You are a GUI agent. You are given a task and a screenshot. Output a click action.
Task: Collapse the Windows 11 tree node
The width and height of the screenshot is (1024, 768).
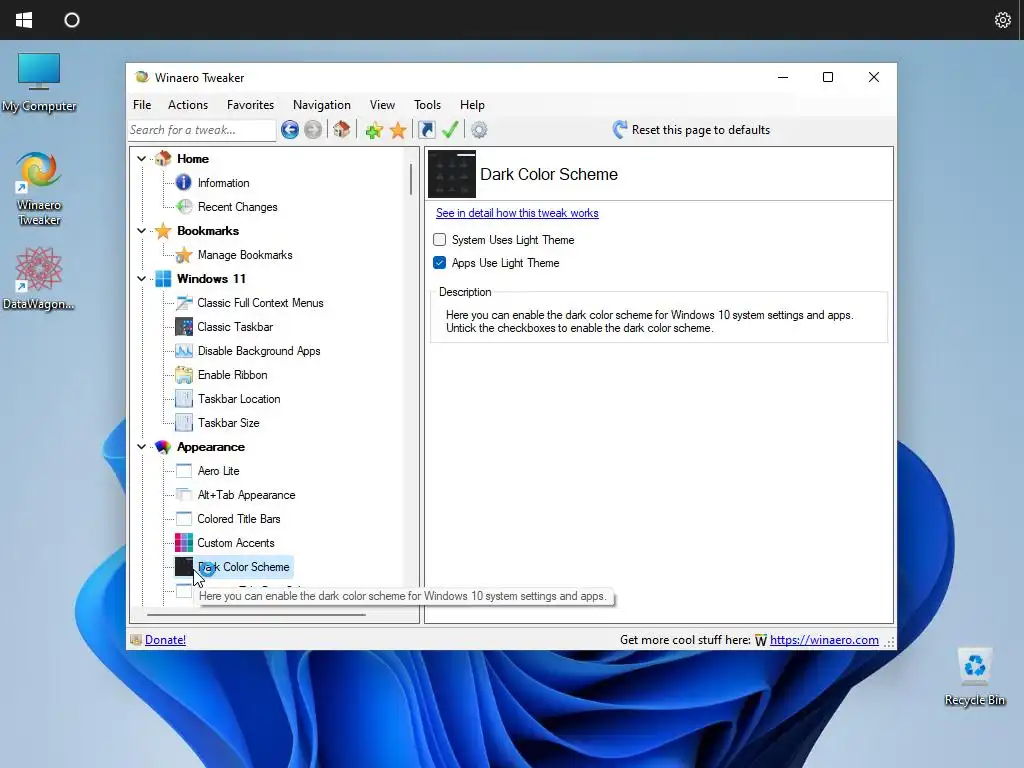(141, 279)
